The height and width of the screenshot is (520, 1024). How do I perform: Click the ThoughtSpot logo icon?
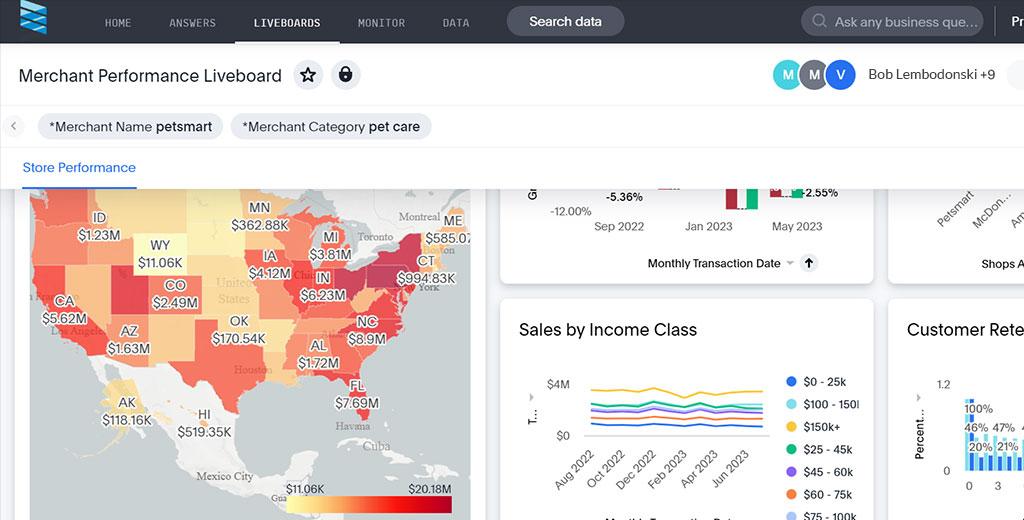tap(33, 18)
